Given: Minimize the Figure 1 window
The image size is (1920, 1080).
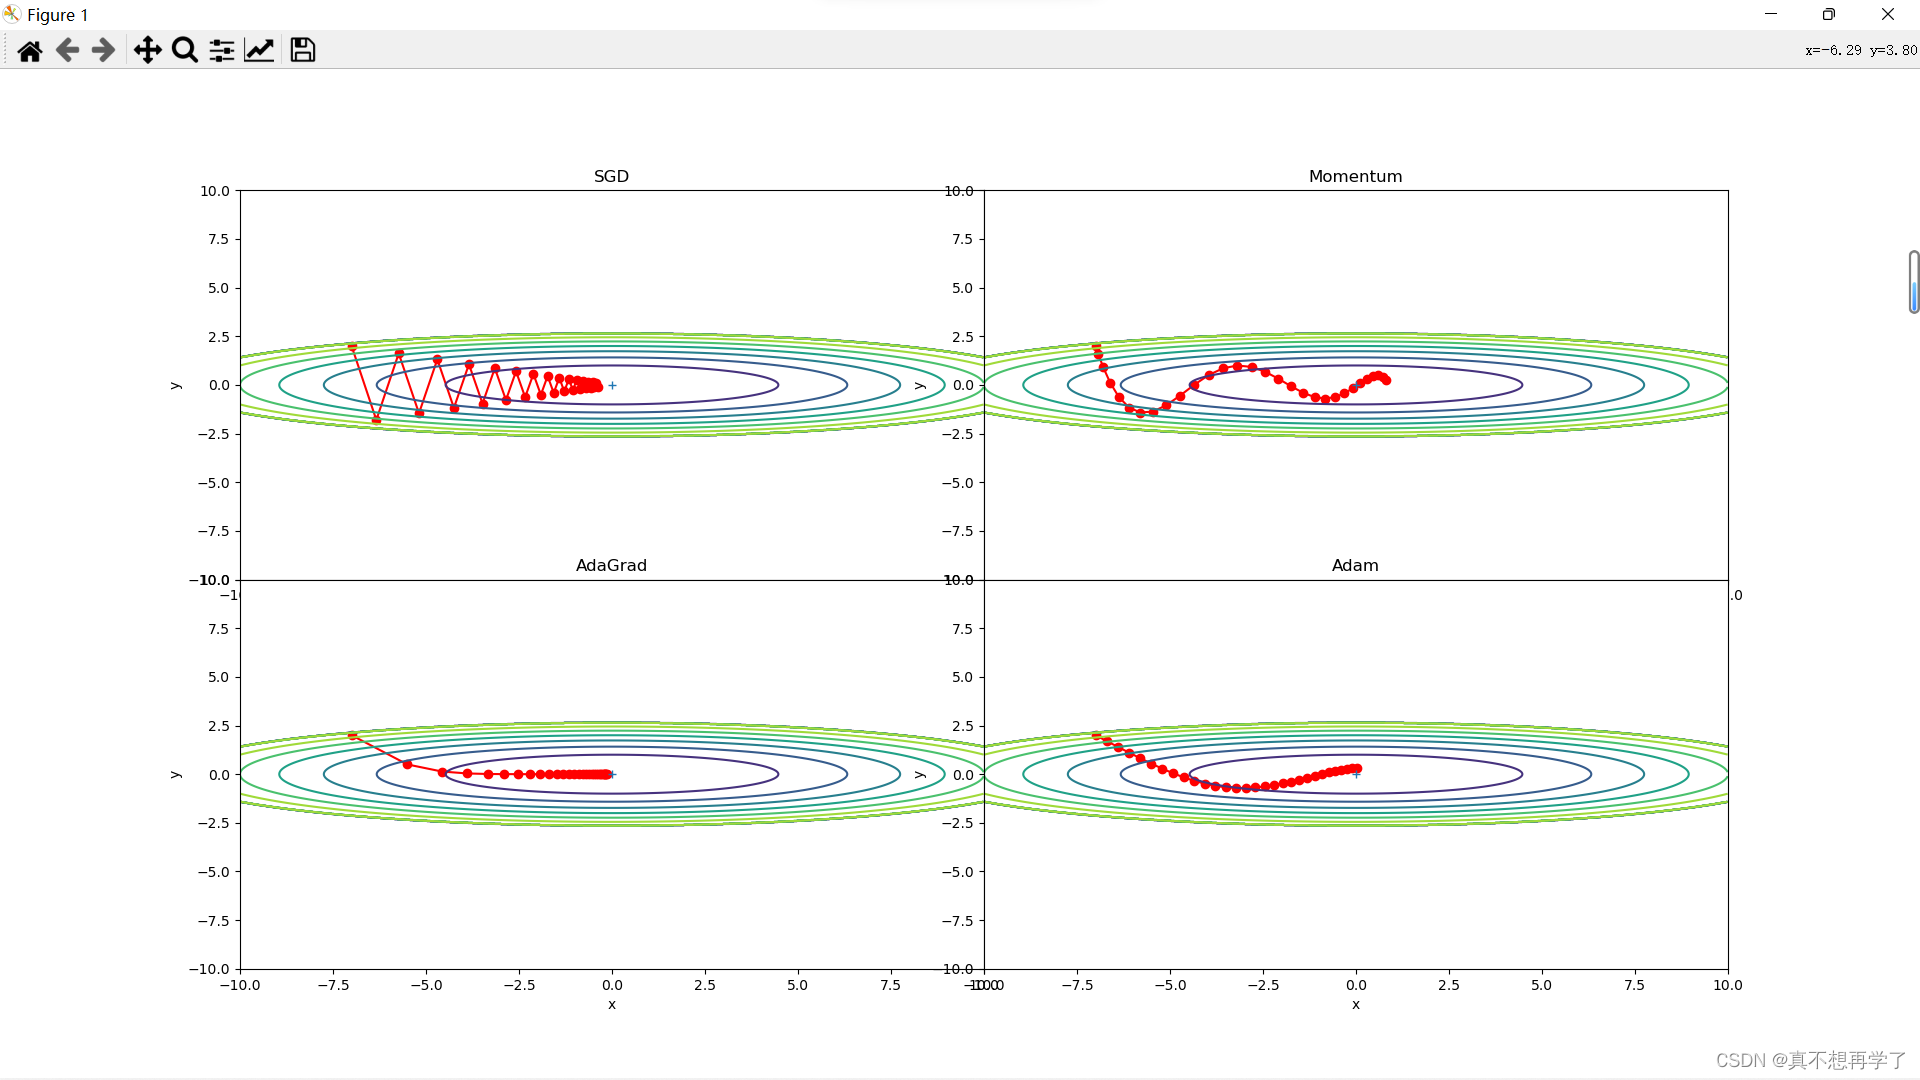Looking at the screenshot, I should (x=1771, y=14).
